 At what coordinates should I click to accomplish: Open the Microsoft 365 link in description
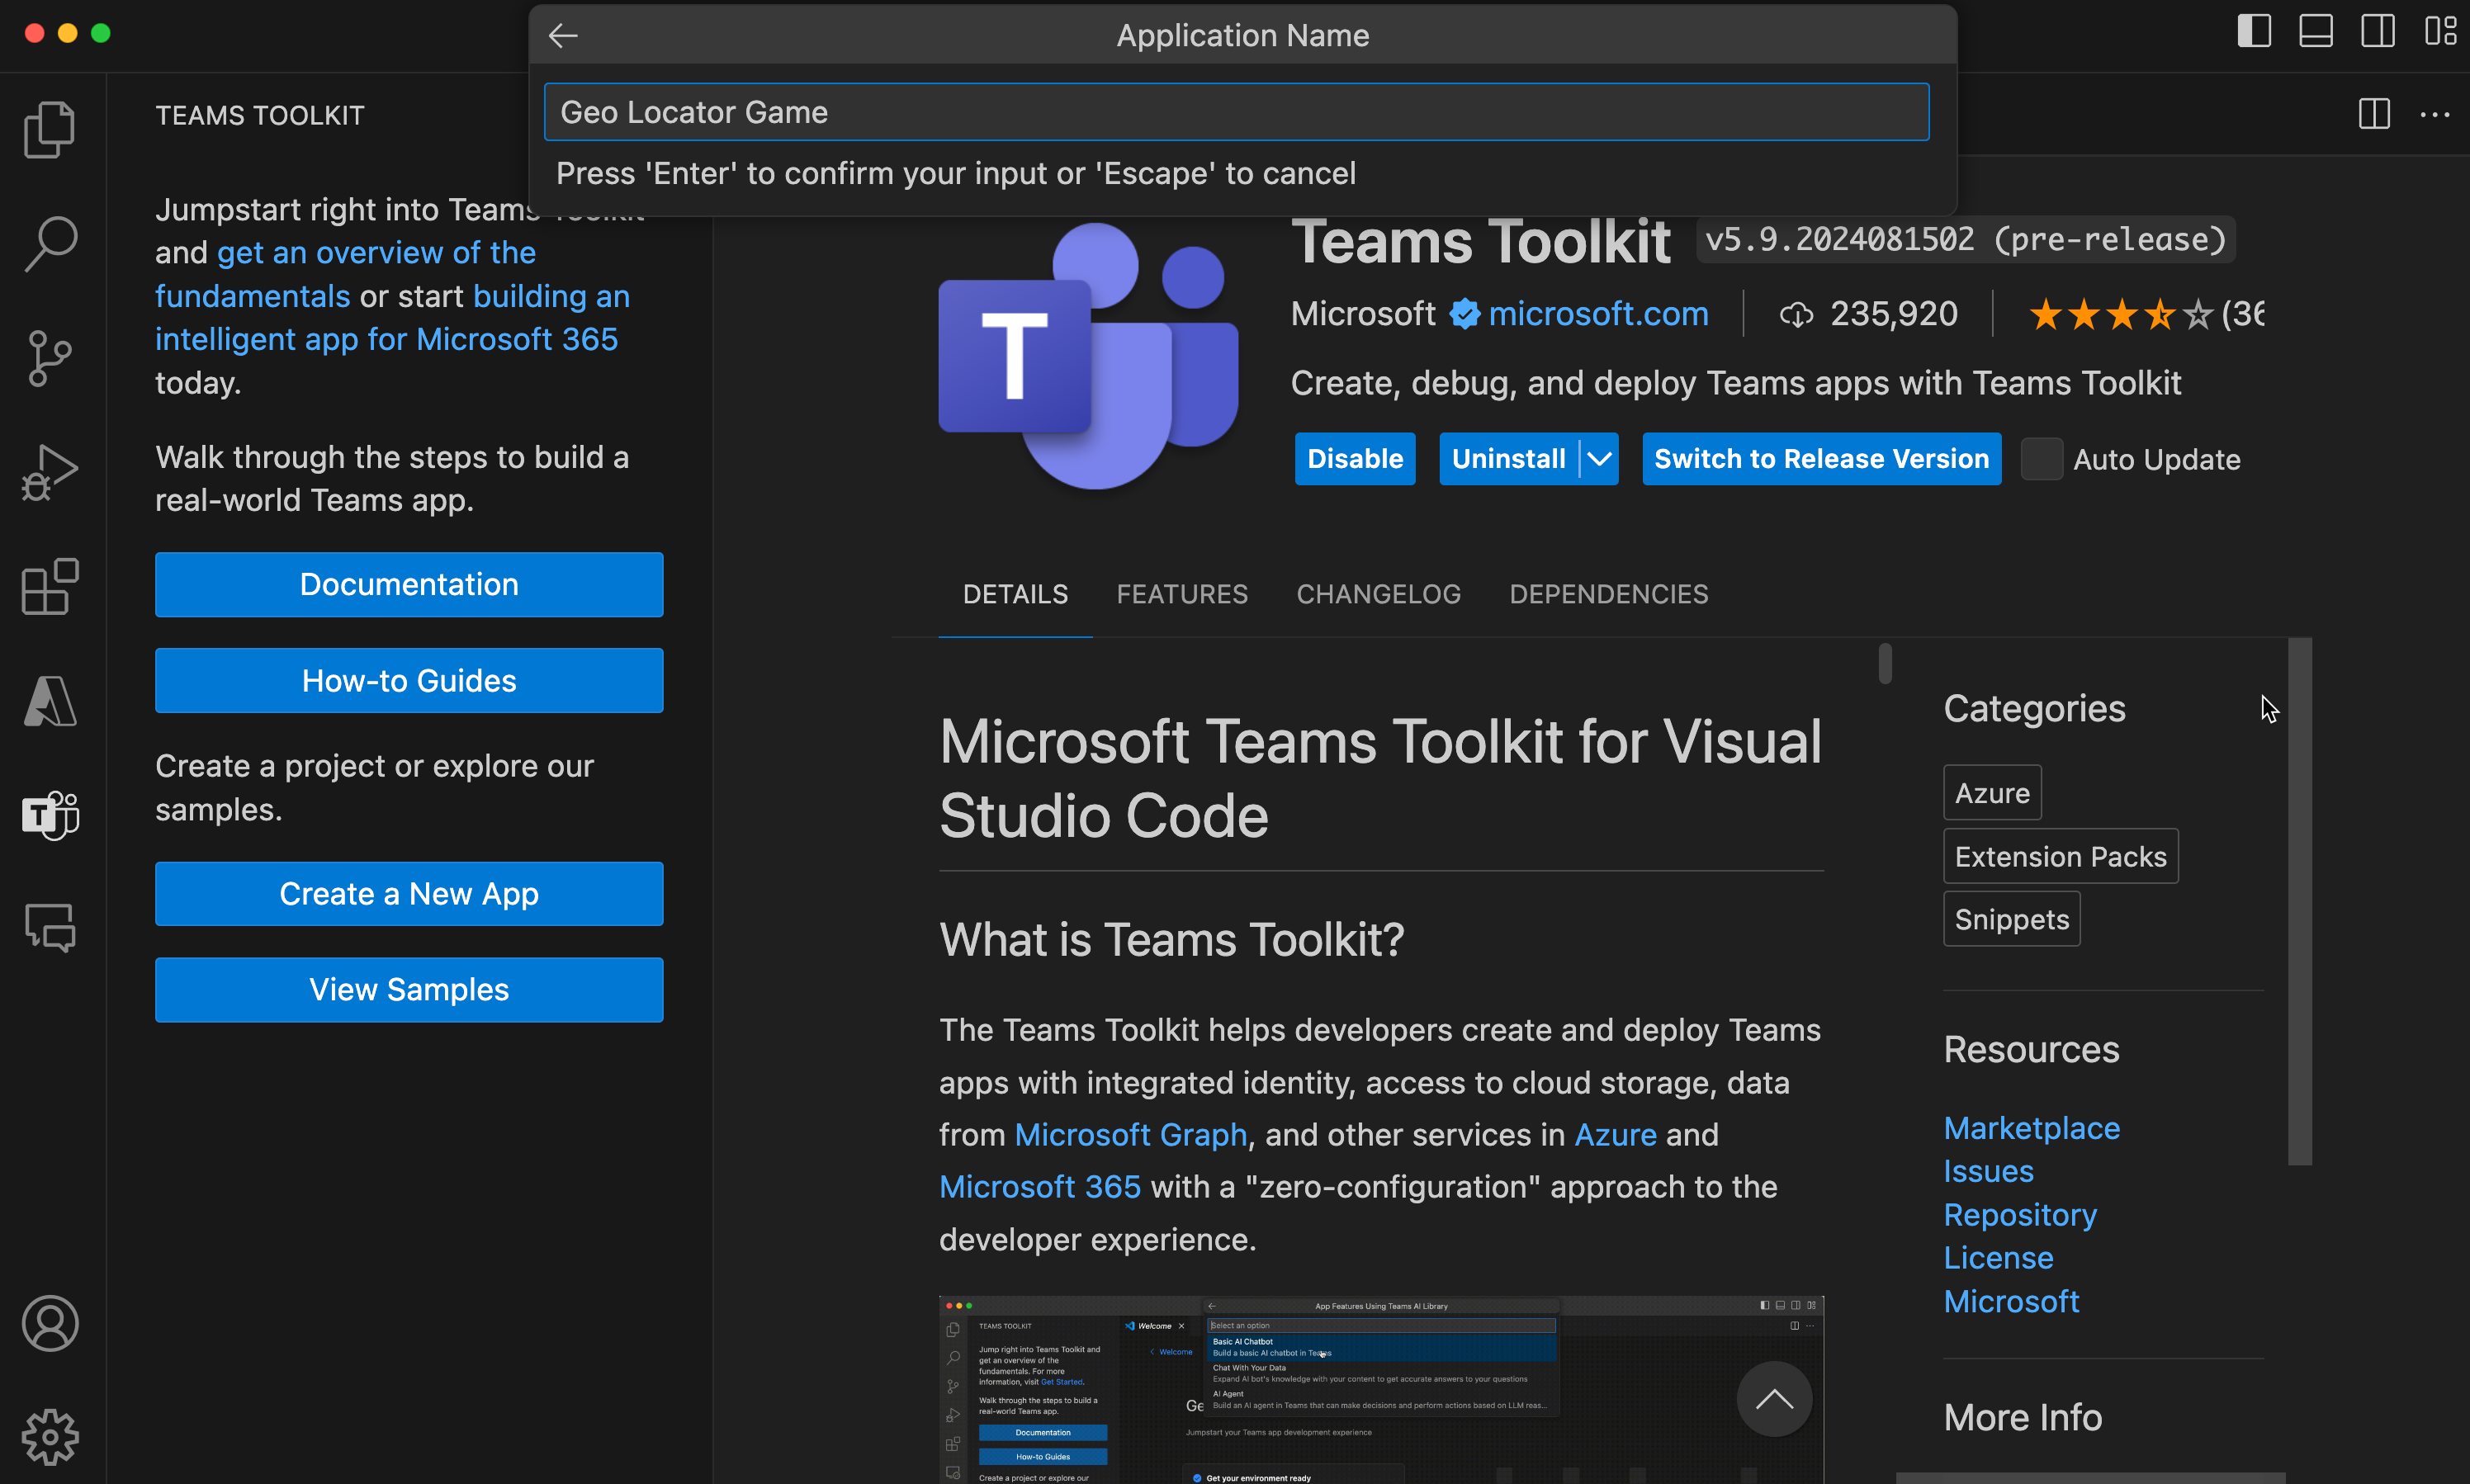coord(1039,1186)
